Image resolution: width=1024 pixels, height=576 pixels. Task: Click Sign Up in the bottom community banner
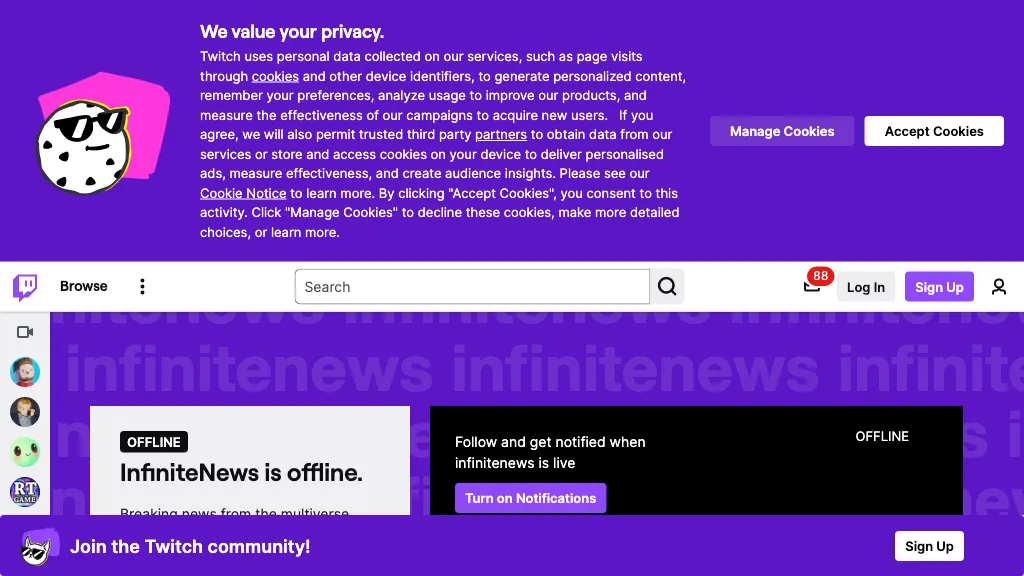[x=929, y=546]
